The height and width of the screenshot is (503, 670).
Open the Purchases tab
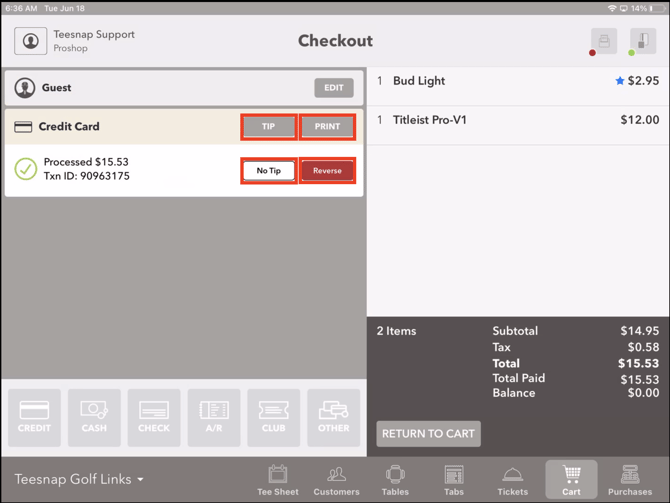tap(630, 480)
